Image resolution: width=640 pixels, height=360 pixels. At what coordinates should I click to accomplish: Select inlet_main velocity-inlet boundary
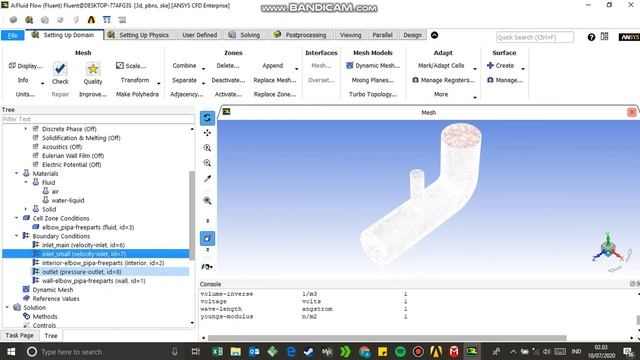(x=83, y=245)
